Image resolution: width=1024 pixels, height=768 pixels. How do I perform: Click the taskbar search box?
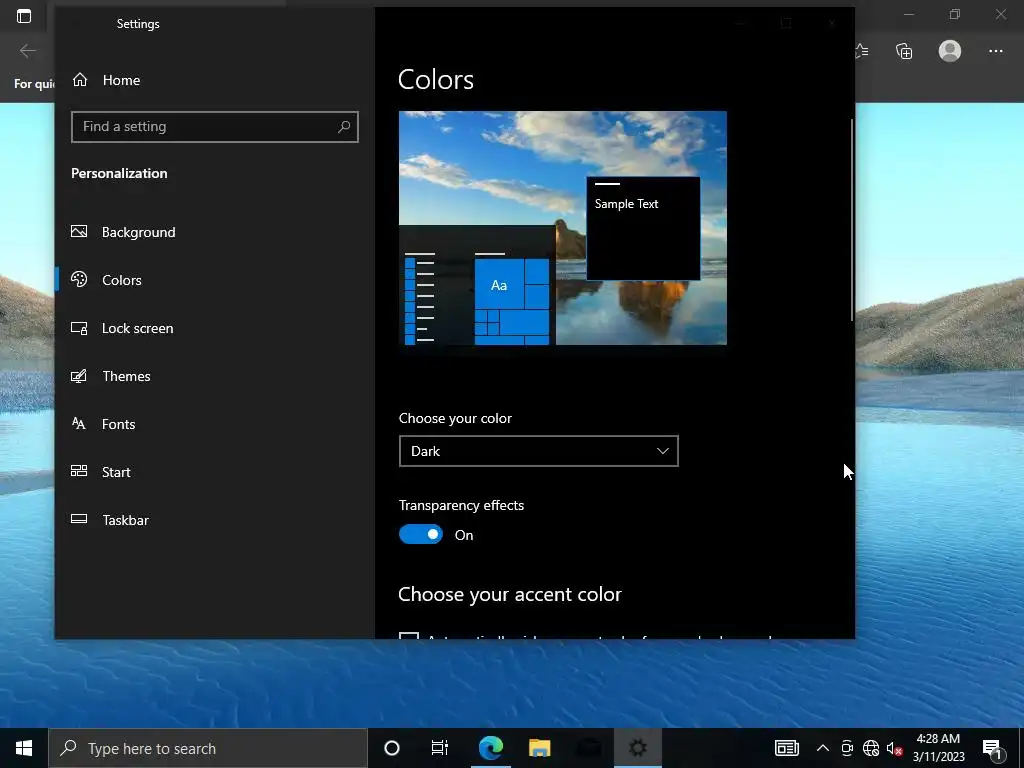pos(208,748)
